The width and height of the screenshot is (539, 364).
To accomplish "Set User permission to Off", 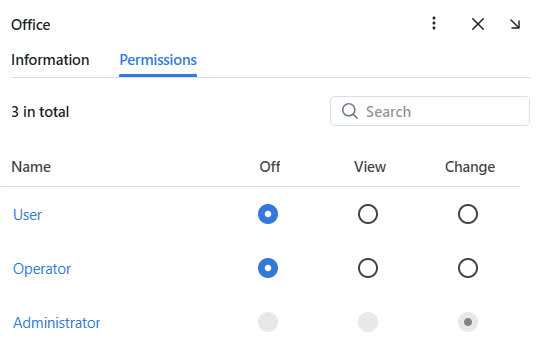I will pyautogui.click(x=268, y=214).
